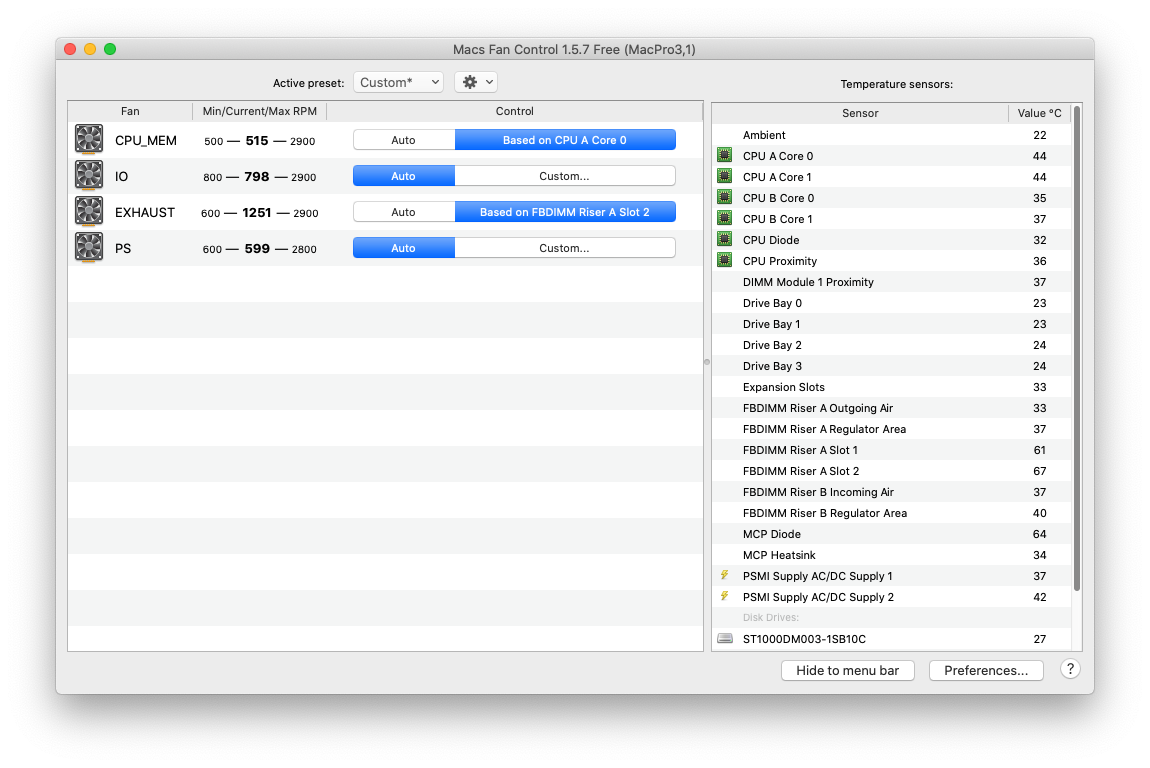Choose Custom... for the IO fan

[565, 176]
